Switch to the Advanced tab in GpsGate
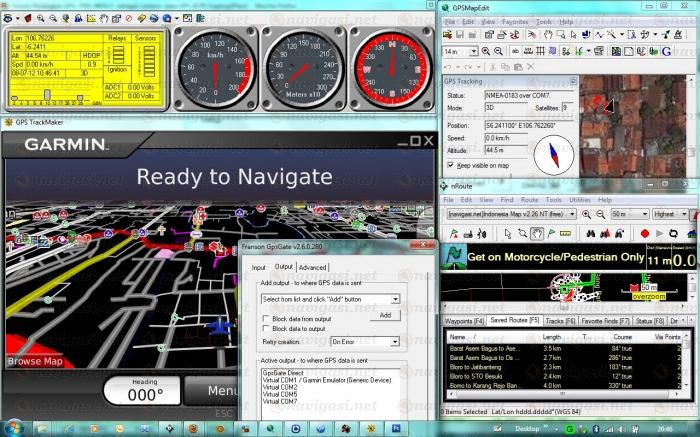This screenshot has height=437, width=700. 313,267
